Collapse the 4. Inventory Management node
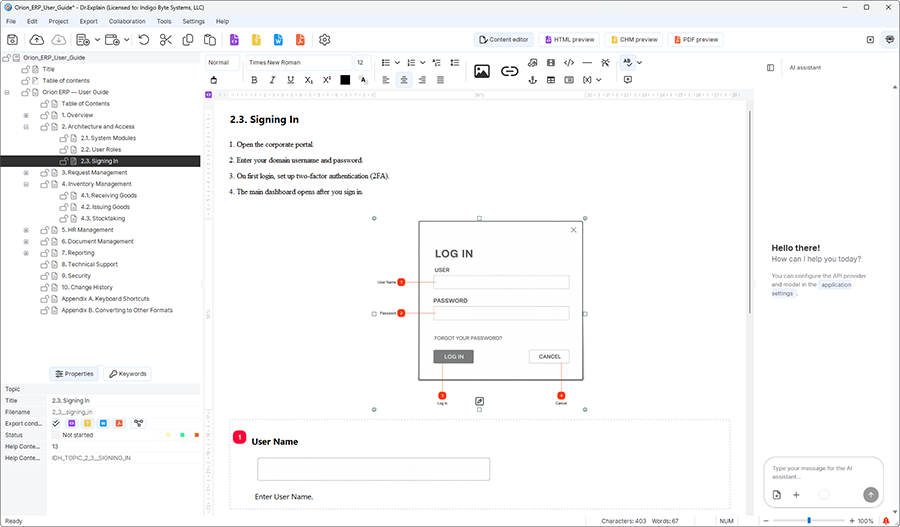Image resolution: width=900 pixels, height=527 pixels. pos(26,184)
